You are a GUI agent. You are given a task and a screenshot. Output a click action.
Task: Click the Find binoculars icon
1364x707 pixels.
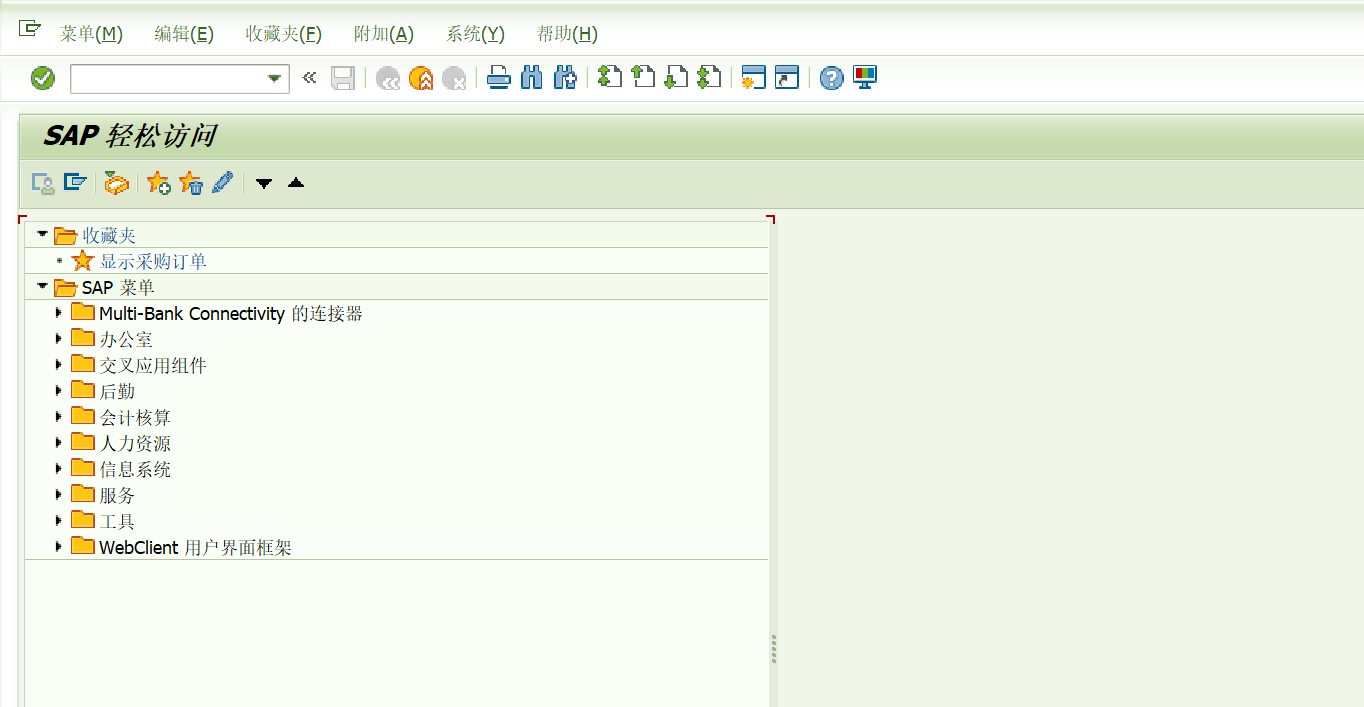click(532, 78)
